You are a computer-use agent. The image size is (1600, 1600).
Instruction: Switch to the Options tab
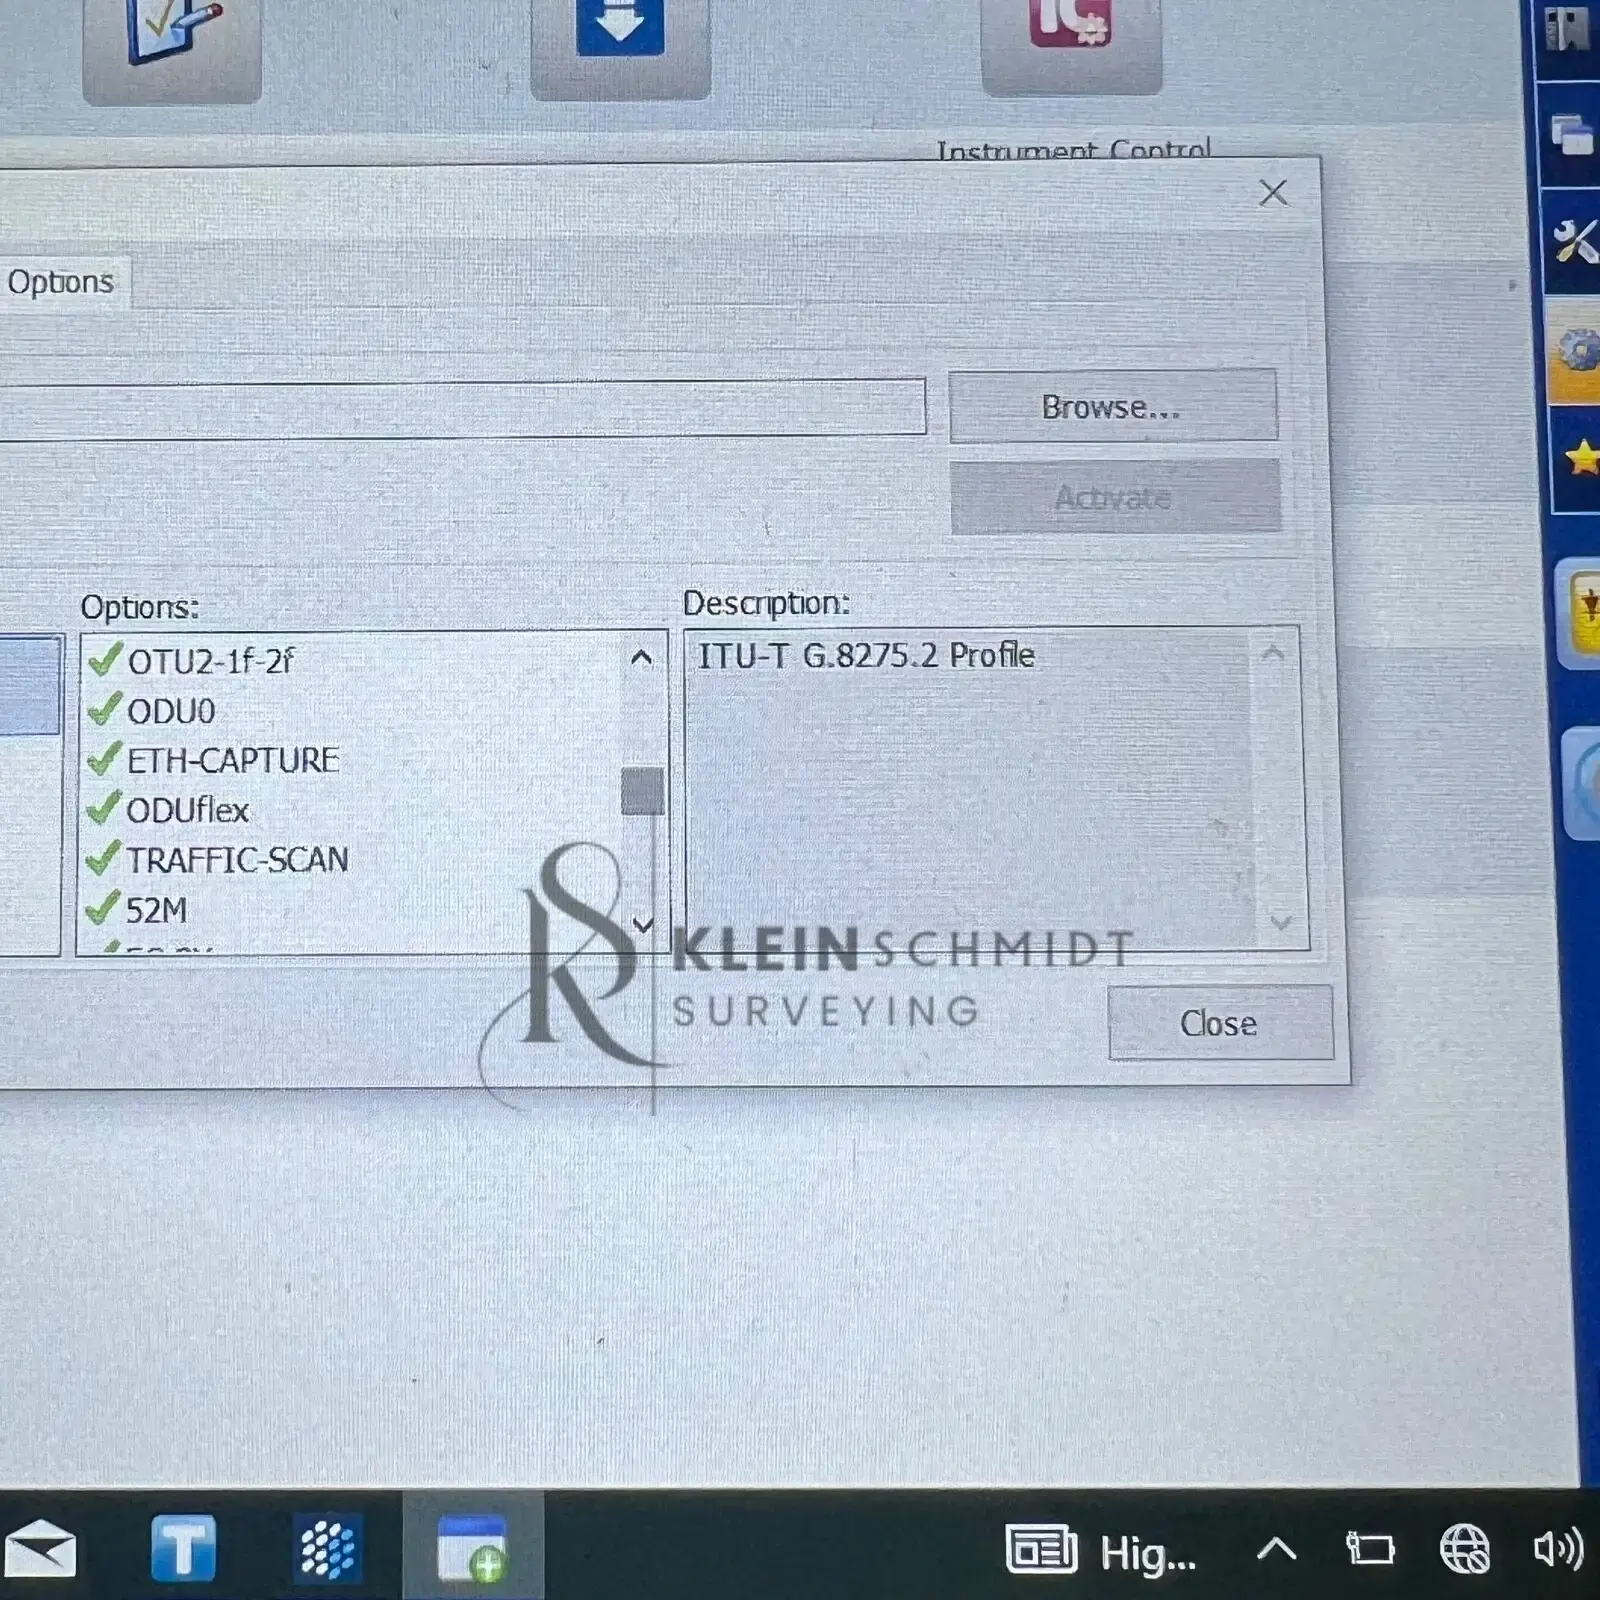click(x=60, y=282)
